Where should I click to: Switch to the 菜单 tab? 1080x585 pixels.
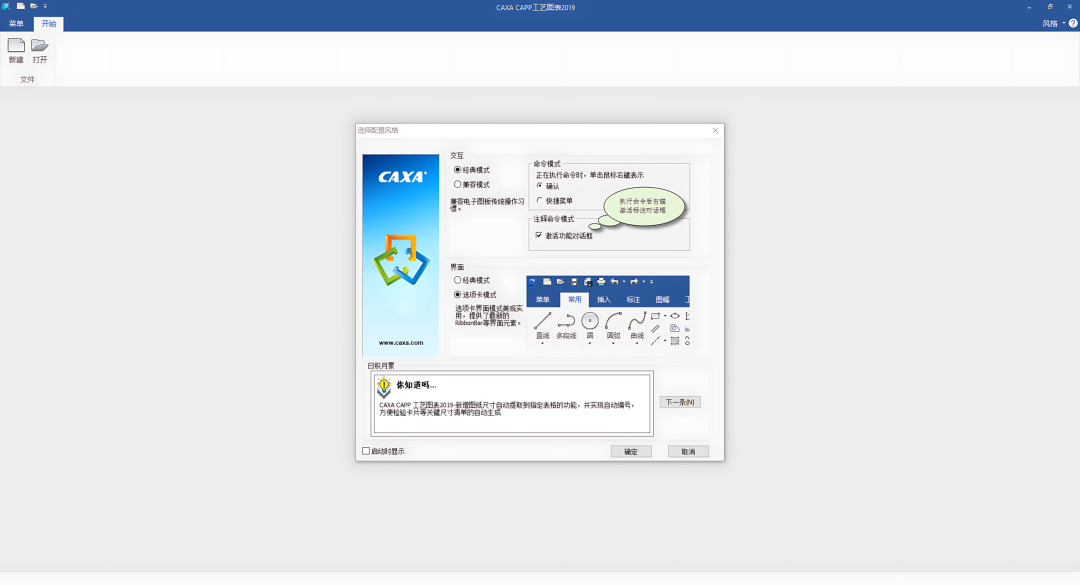tap(16, 23)
